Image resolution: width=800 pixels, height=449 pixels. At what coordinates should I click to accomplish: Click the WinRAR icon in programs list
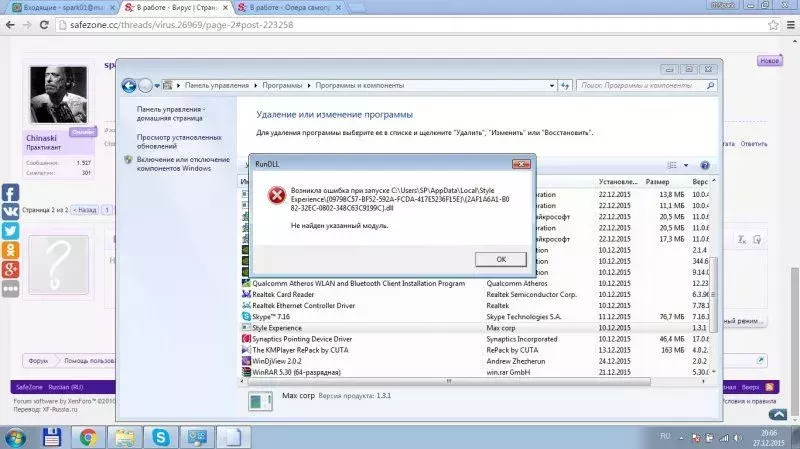tap(246, 372)
